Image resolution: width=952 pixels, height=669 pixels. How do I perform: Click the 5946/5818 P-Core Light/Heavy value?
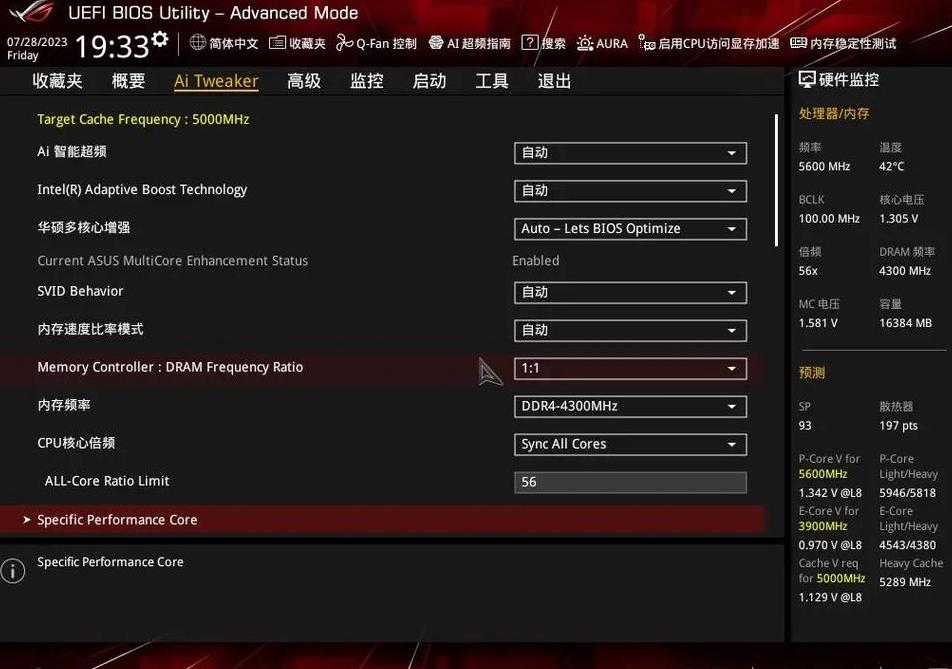pyautogui.click(x=908, y=493)
